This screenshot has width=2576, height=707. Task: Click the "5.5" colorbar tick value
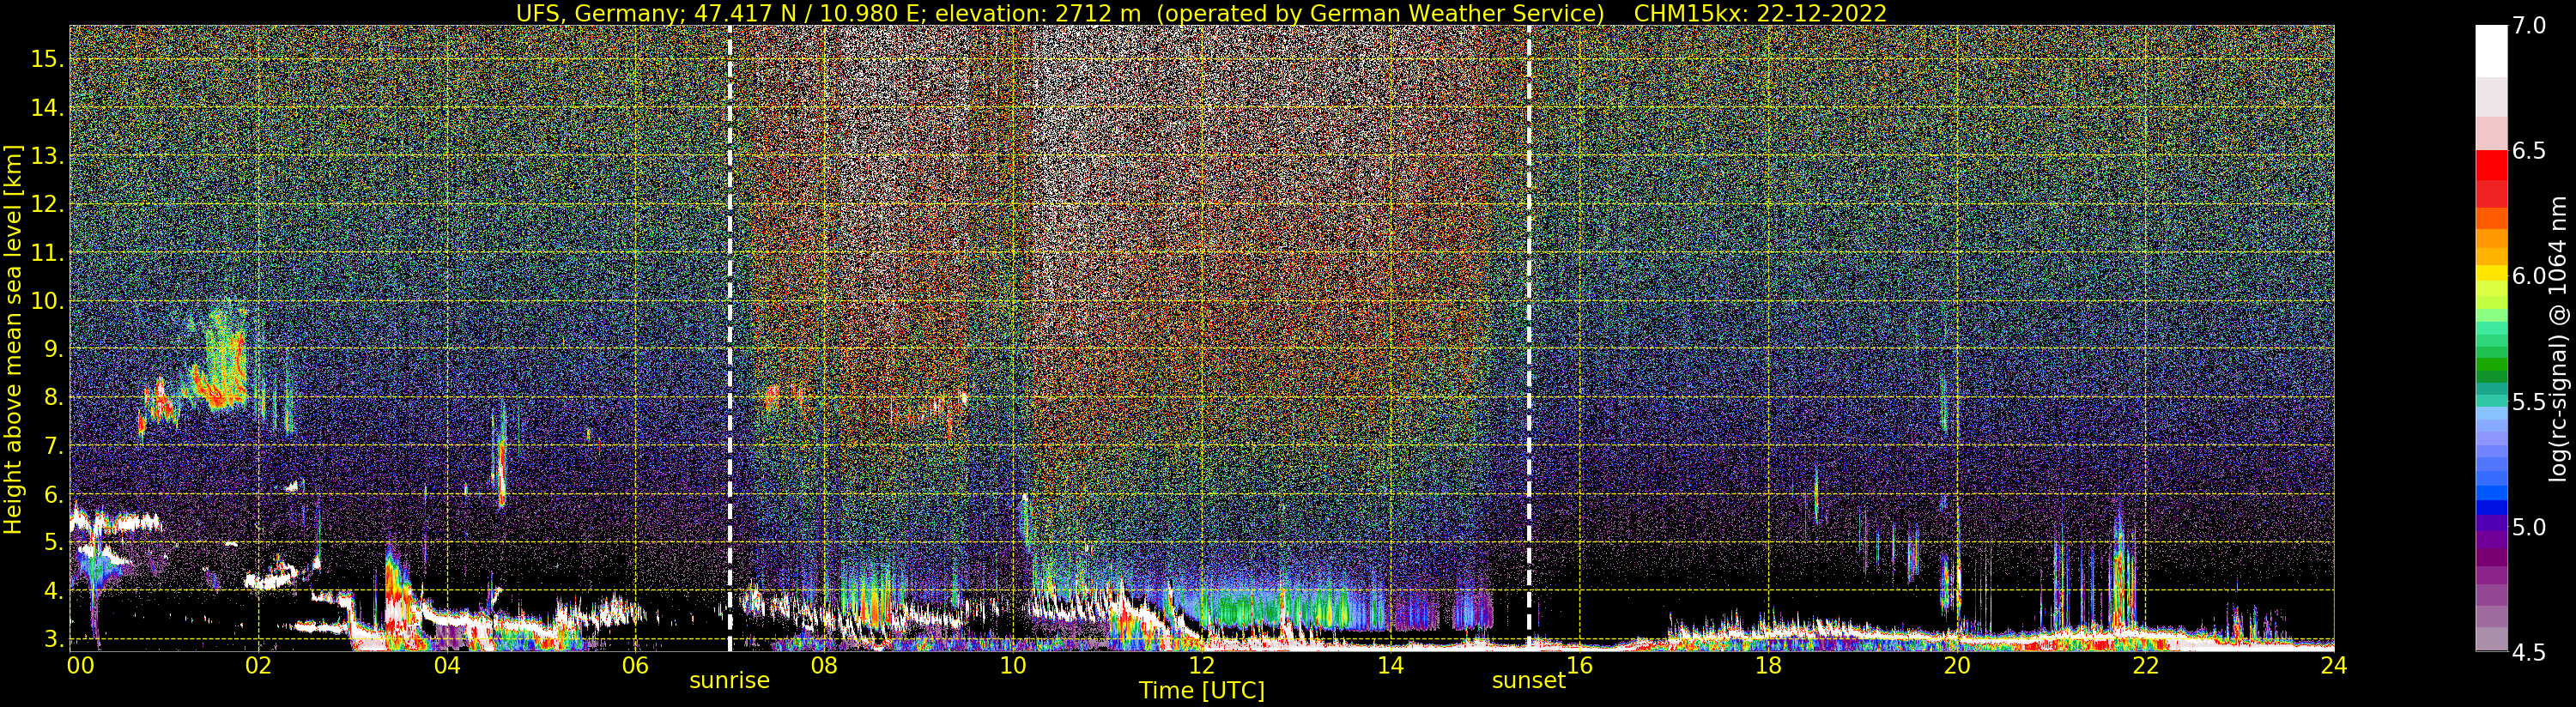click(x=2529, y=402)
